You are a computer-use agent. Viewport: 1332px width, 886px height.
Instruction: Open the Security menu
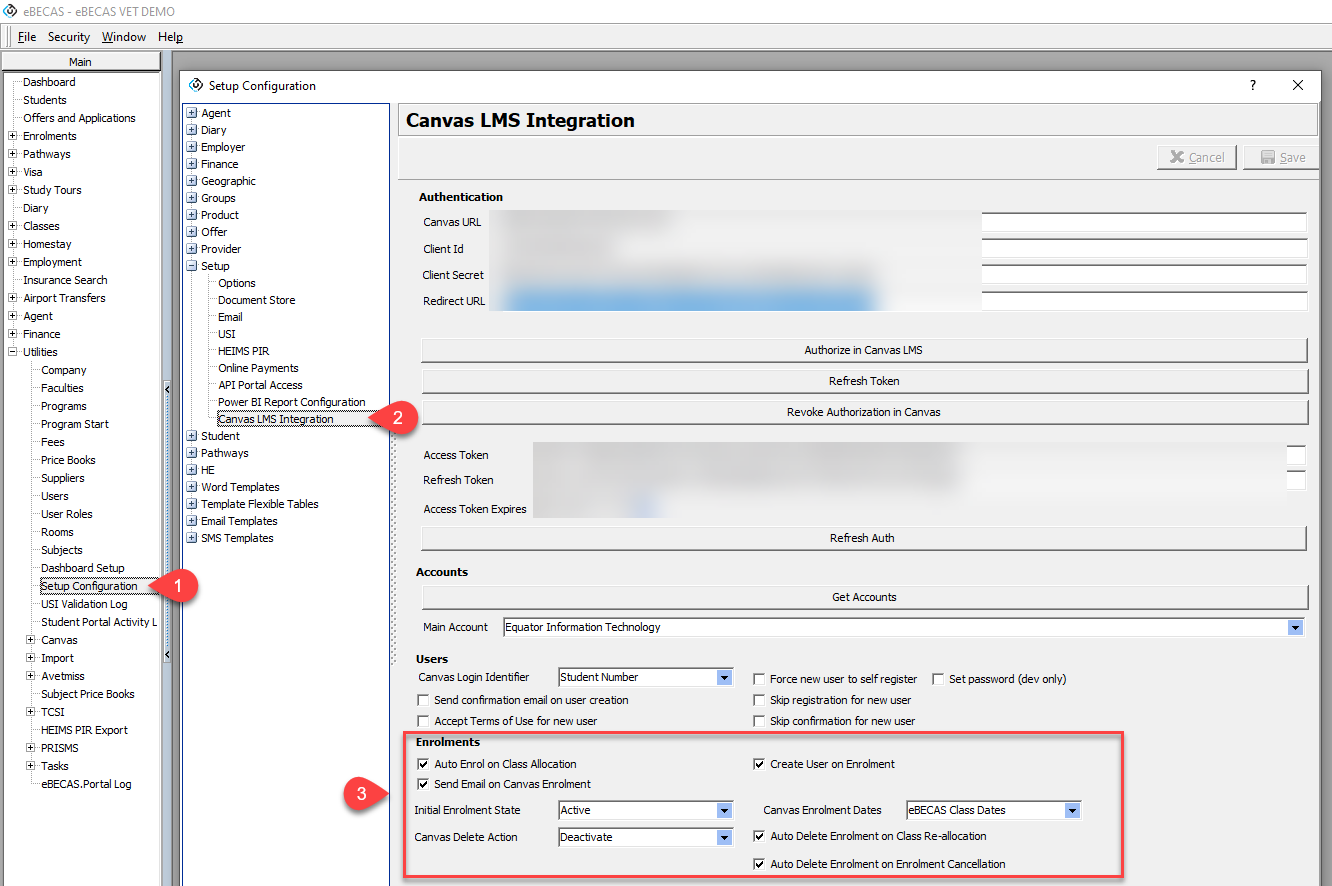click(69, 37)
